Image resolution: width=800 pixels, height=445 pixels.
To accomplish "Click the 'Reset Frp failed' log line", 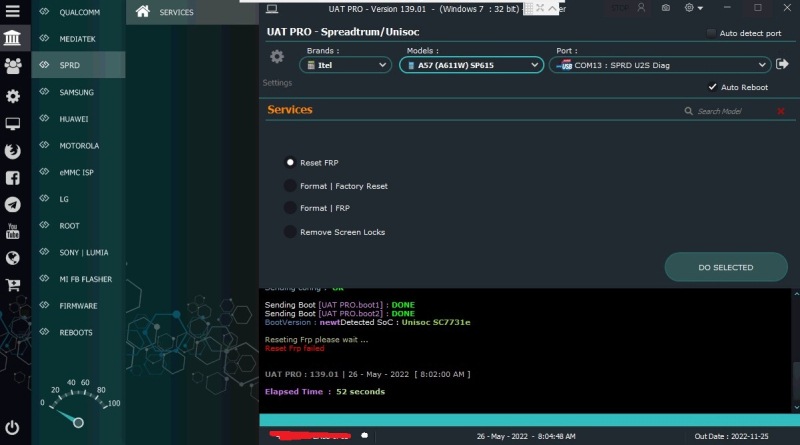I will point(294,348).
